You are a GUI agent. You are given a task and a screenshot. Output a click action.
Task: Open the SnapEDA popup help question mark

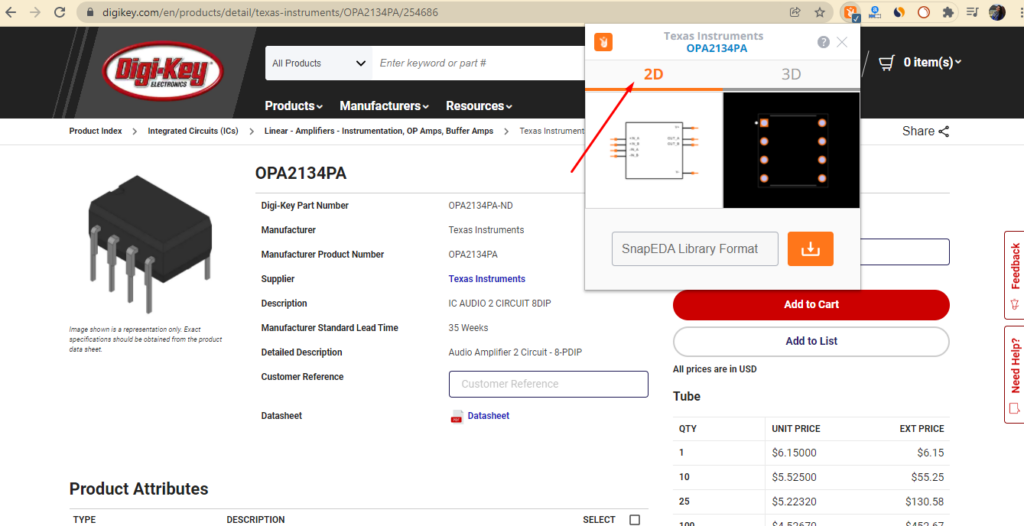(823, 42)
